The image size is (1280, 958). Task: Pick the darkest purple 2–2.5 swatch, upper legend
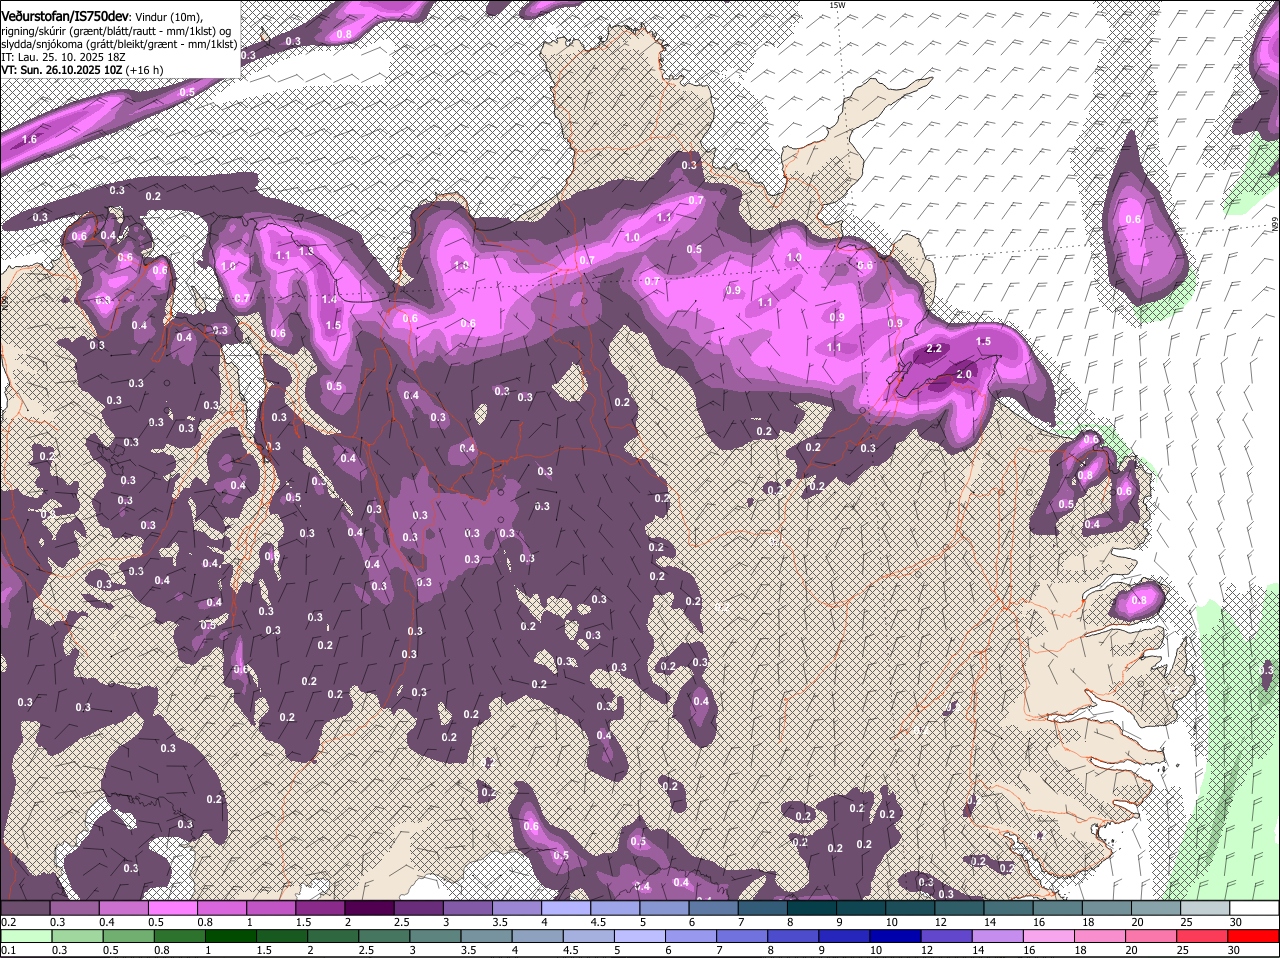pos(369,908)
